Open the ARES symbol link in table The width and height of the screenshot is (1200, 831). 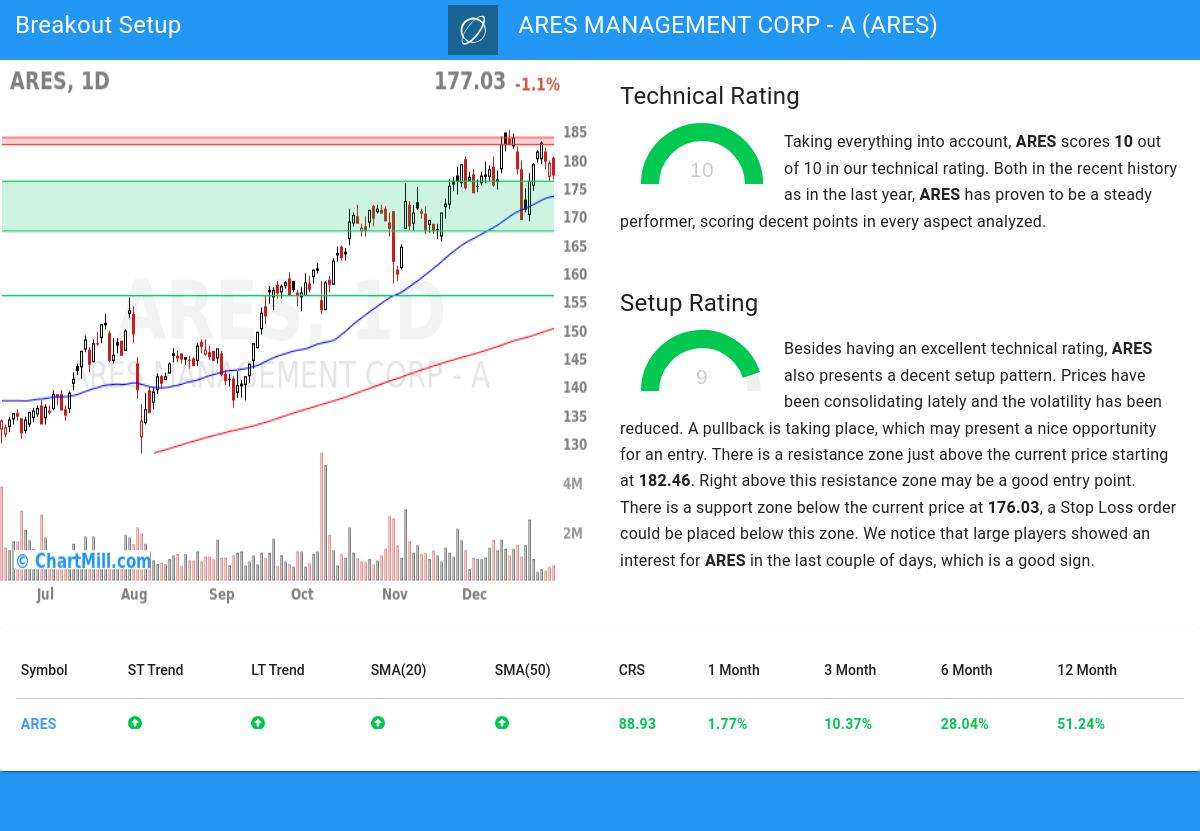click(x=39, y=724)
